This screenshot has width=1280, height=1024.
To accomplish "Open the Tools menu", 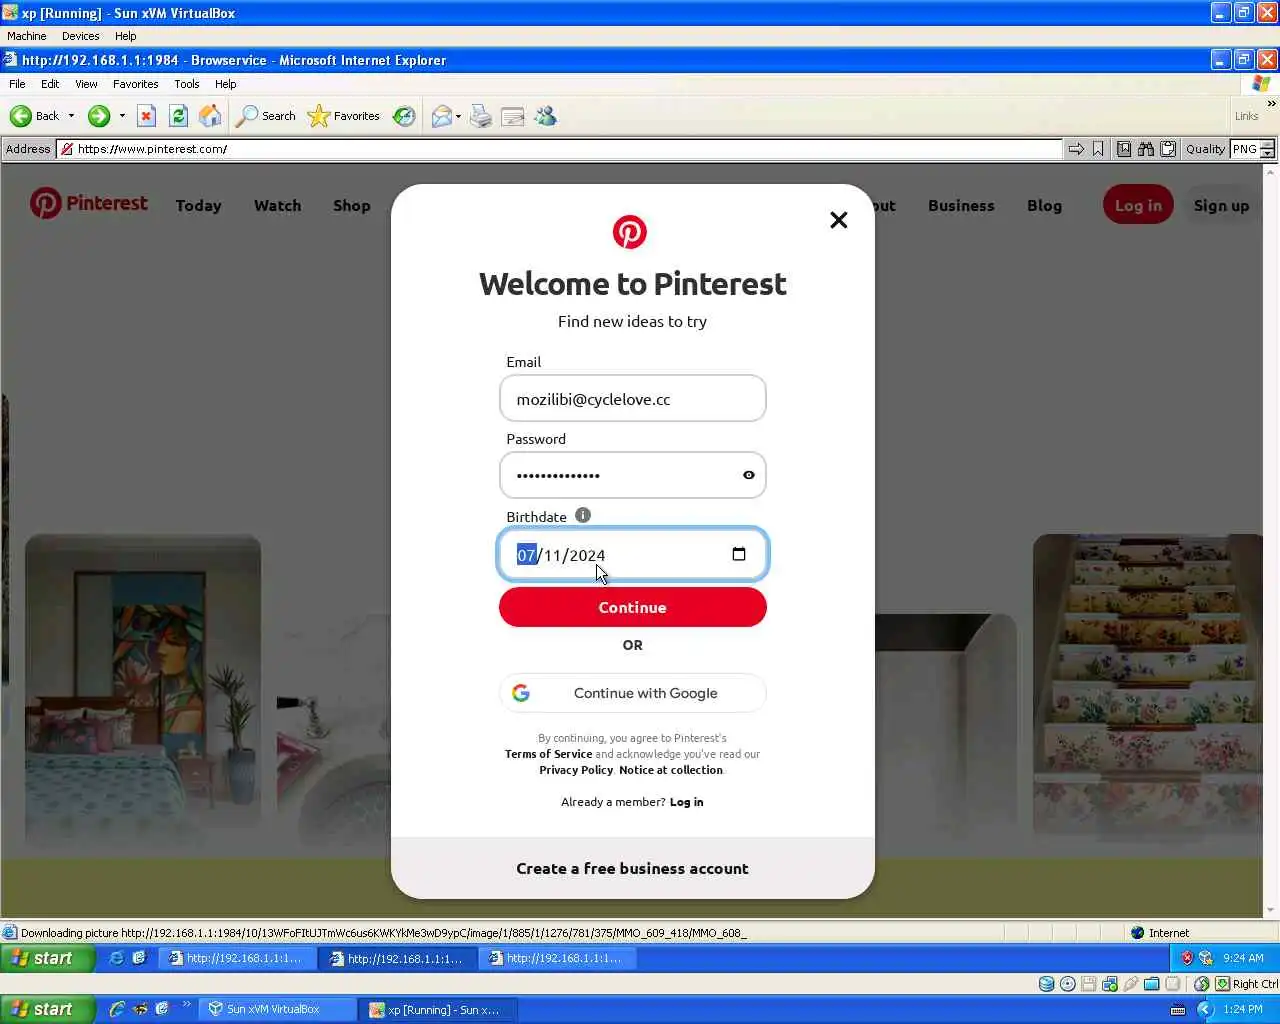I will [x=187, y=84].
